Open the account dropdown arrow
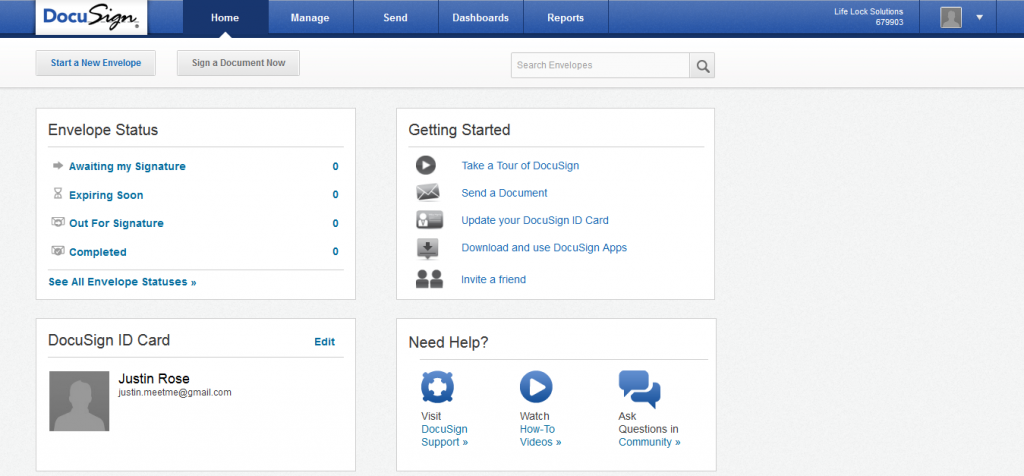The height and width of the screenshot is (476, 1024). [x=979, y=18]
